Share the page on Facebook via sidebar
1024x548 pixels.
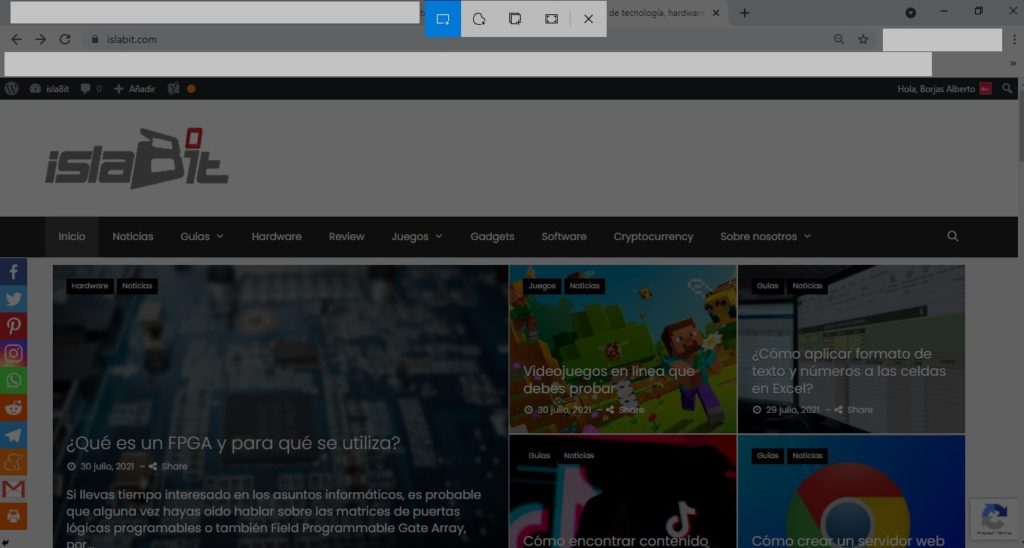click(x=13, y=272)
